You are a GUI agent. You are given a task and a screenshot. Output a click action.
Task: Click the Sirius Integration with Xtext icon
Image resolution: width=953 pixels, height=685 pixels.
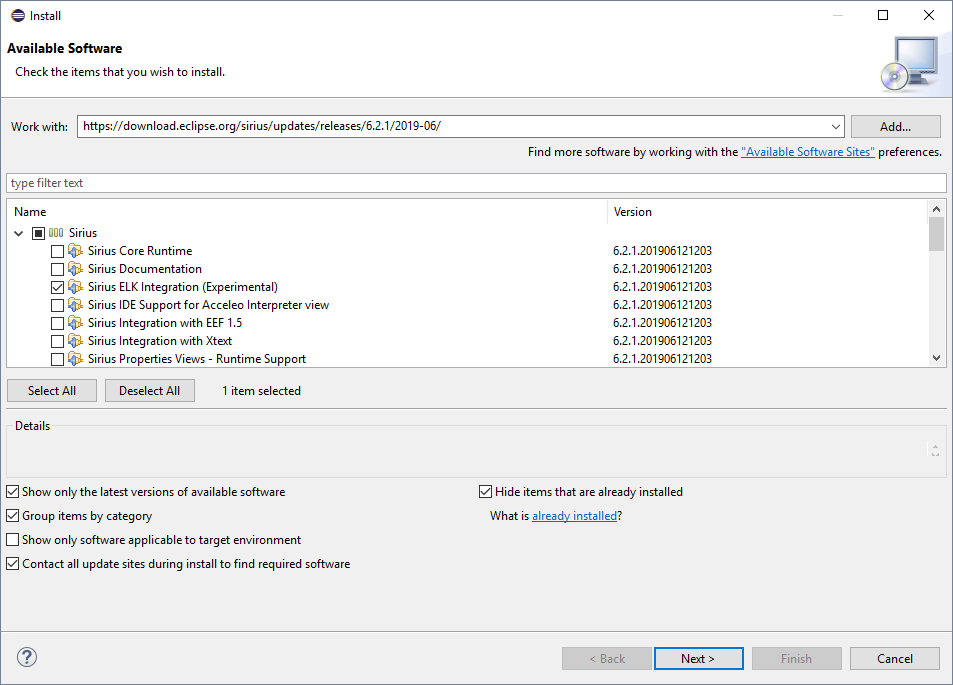(75, 341)
